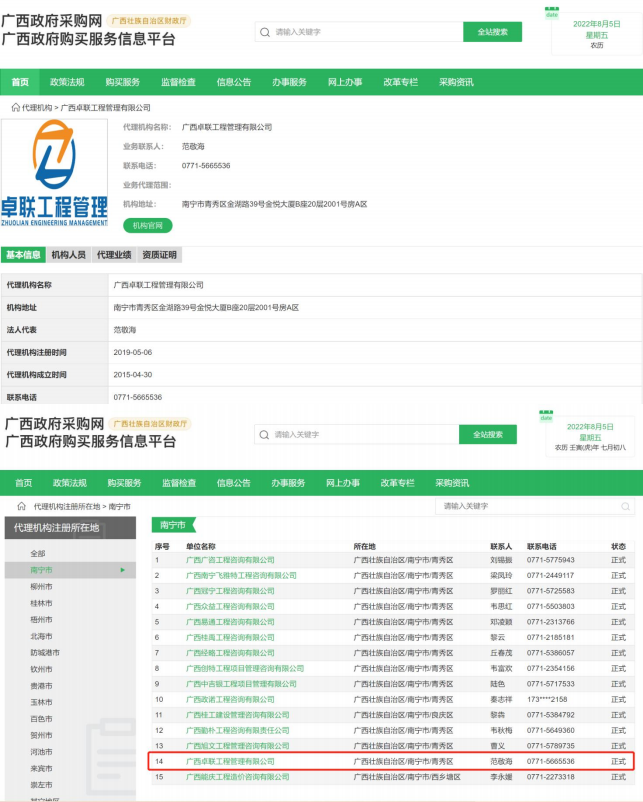Click the magnifier icon in the company detail page search box
643x802 pixels.
(264, 32)
